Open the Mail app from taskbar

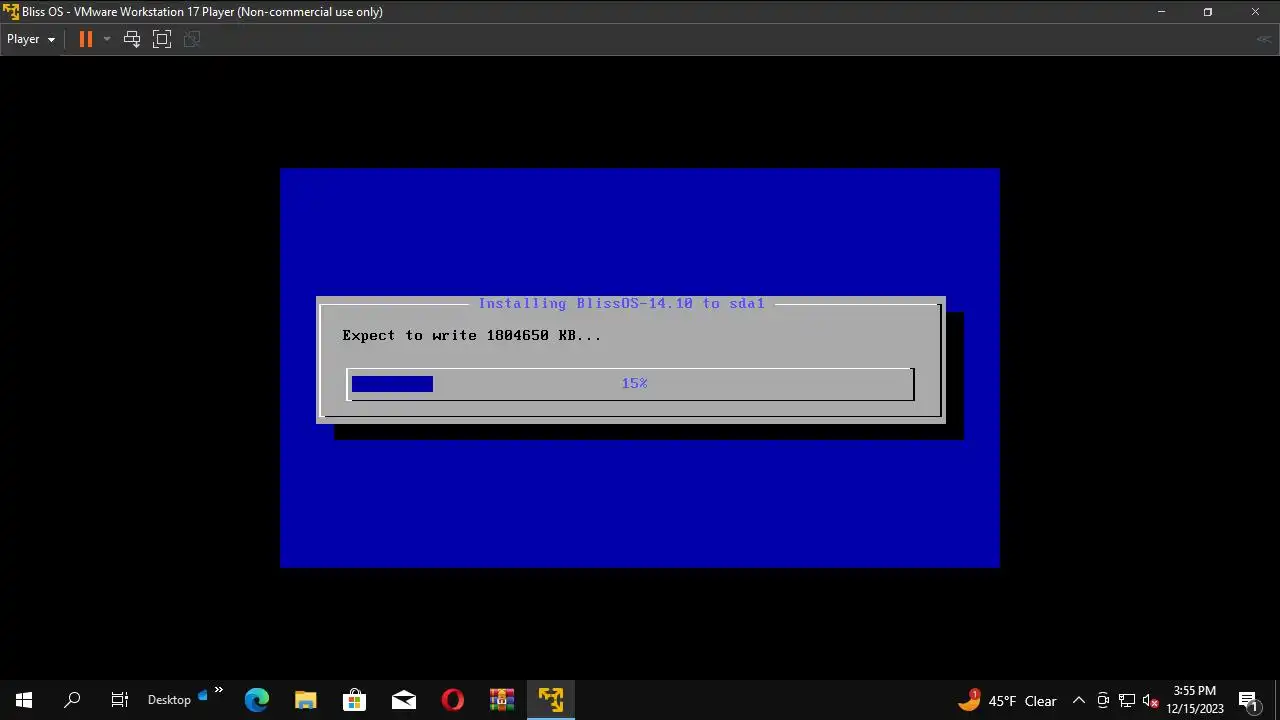pyautogui.click(x=404, y=700)
